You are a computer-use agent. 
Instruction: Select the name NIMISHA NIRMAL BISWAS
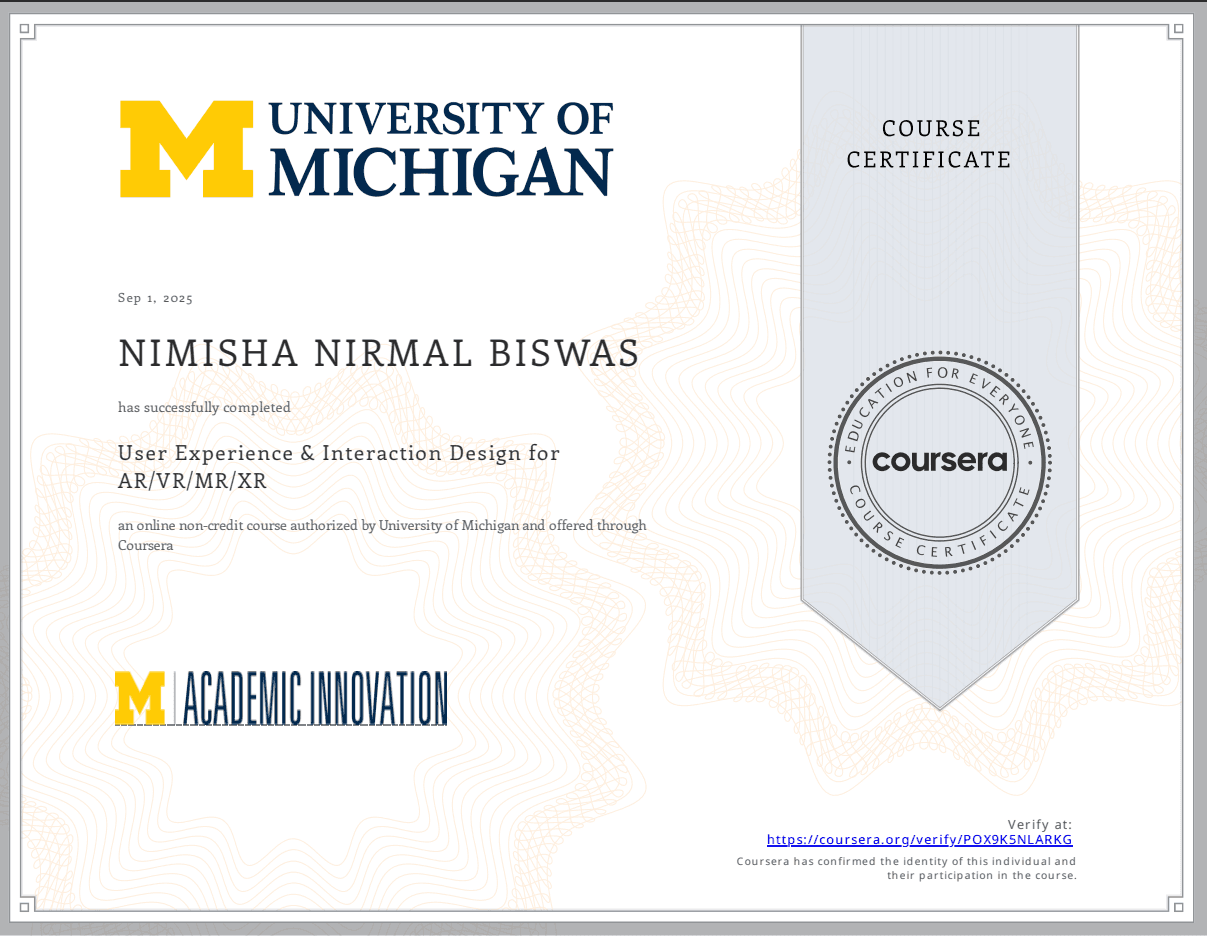coord(379,354)
